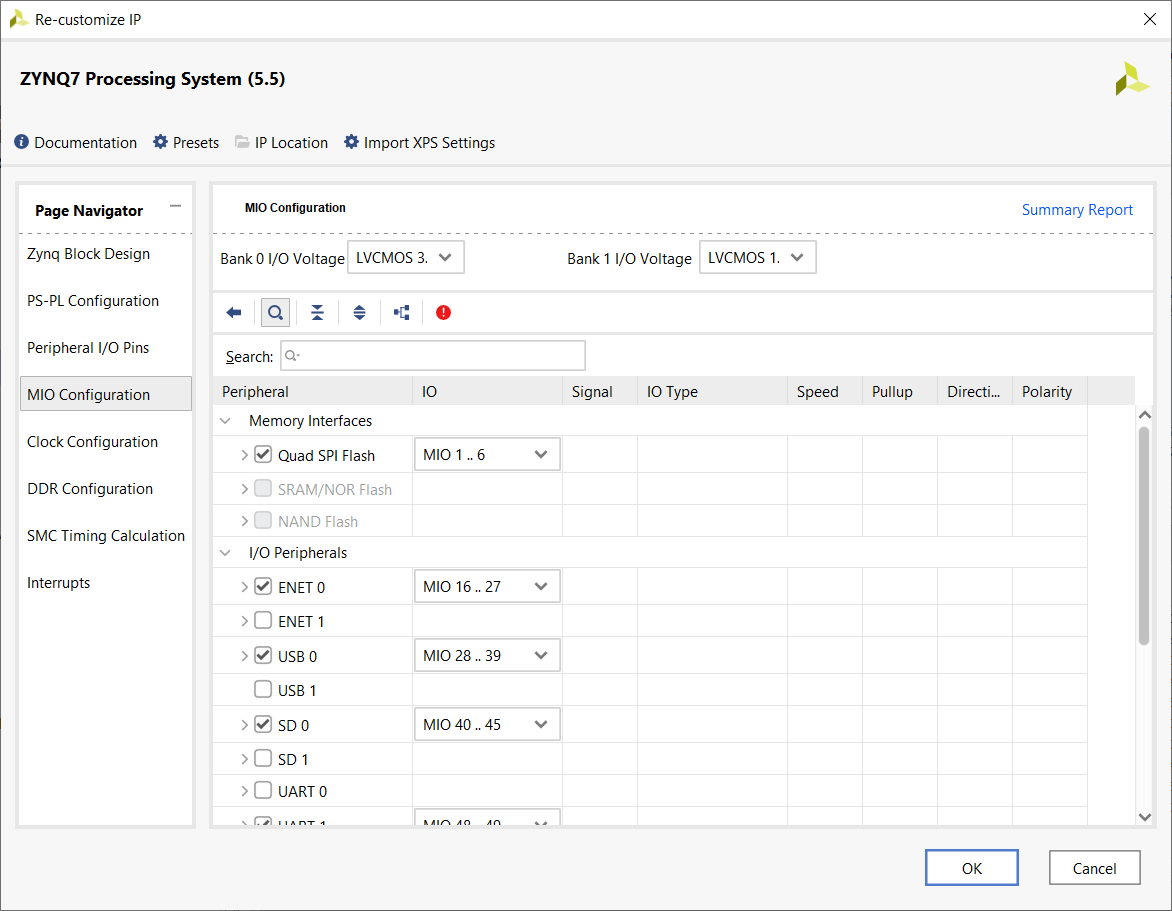
Task: Click the Peripheral column header
Action: click(313, 392)
